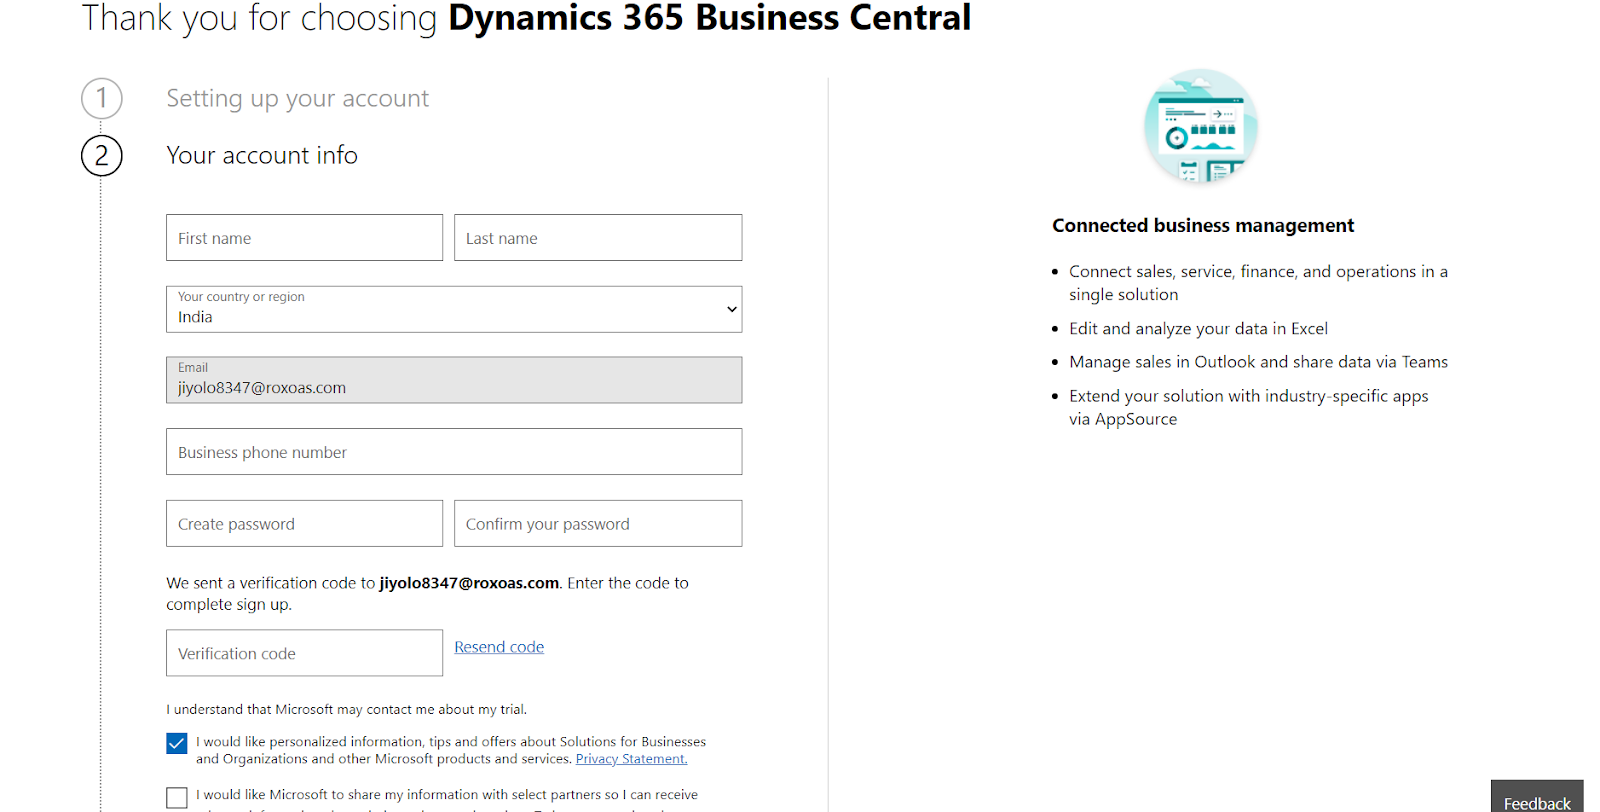Select the Setting up your account step
The image size is (1600, 812).
click(x=297, y=98)
